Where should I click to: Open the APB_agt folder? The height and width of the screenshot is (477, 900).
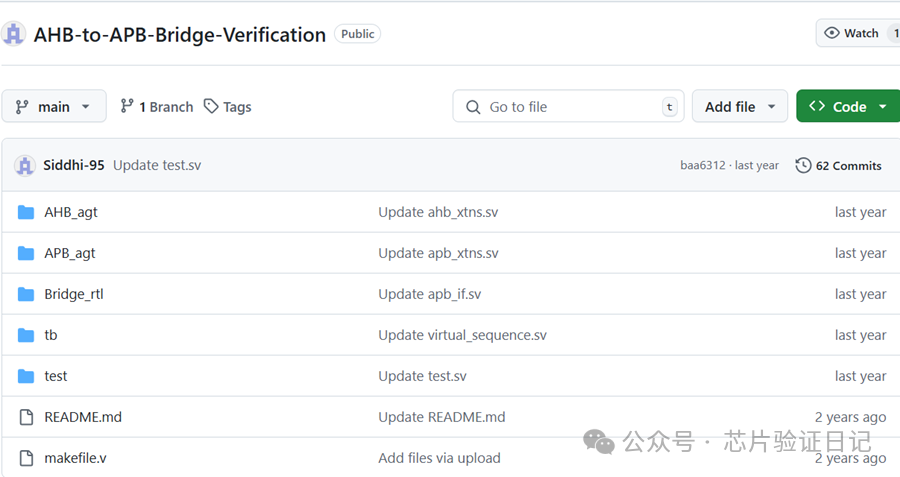(x=70, y=253)
